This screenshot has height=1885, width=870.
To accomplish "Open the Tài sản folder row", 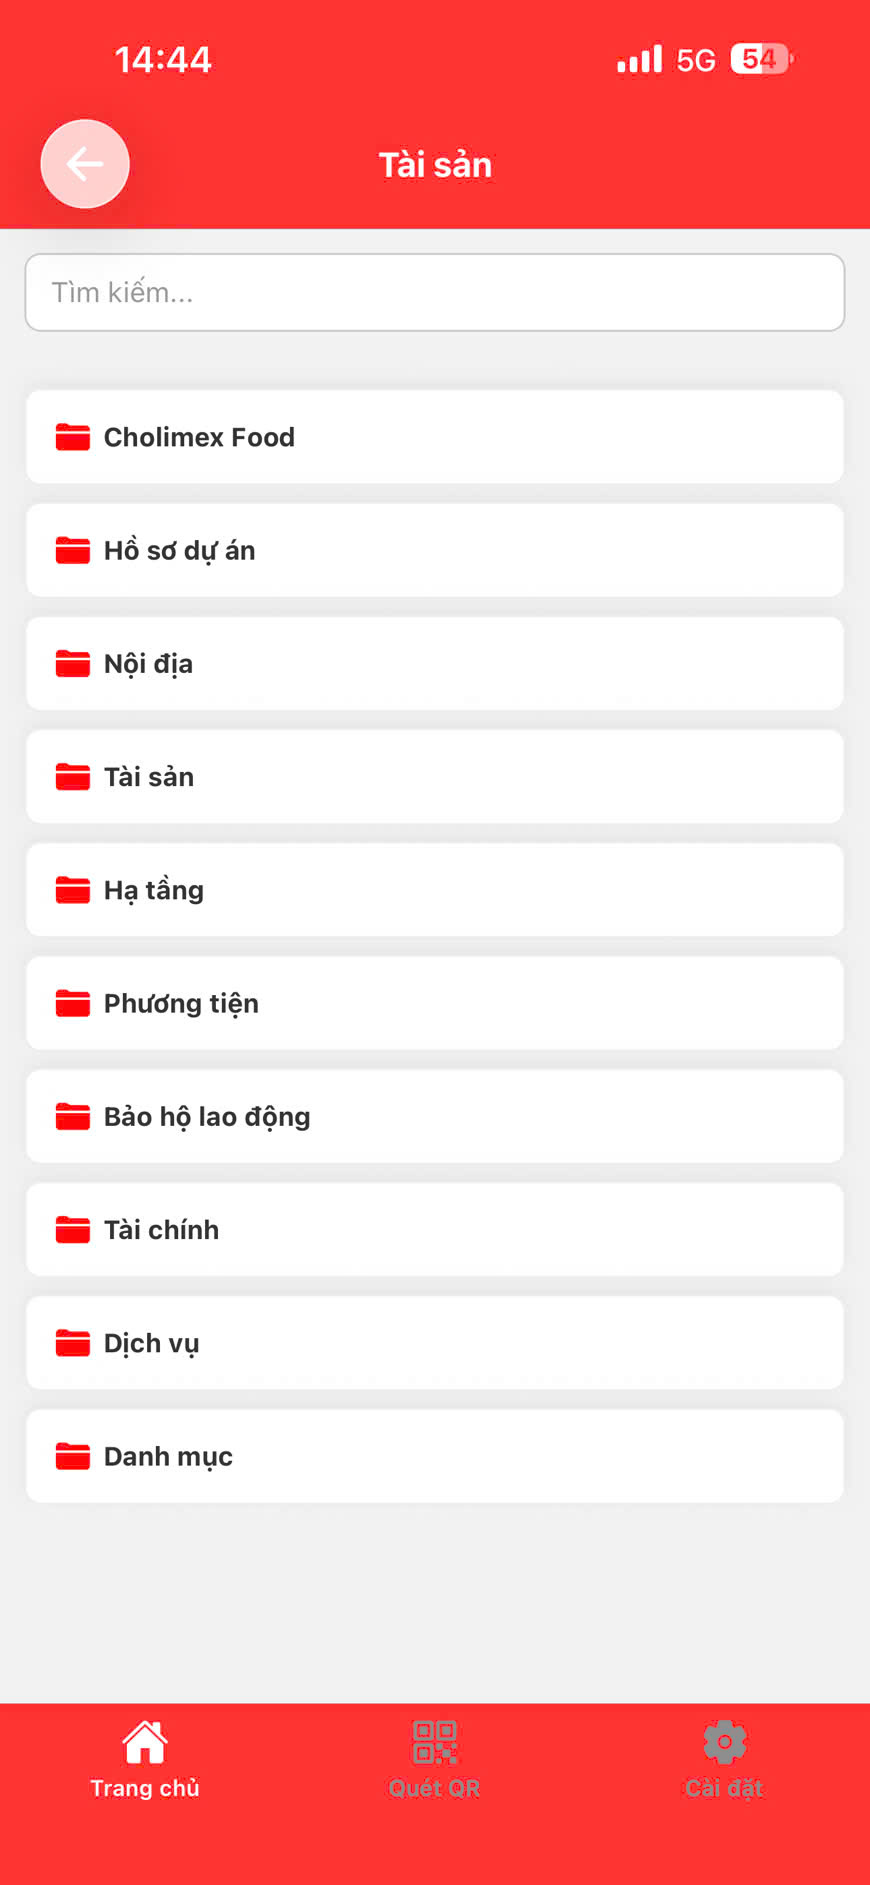I will click(x=435, y=777).
